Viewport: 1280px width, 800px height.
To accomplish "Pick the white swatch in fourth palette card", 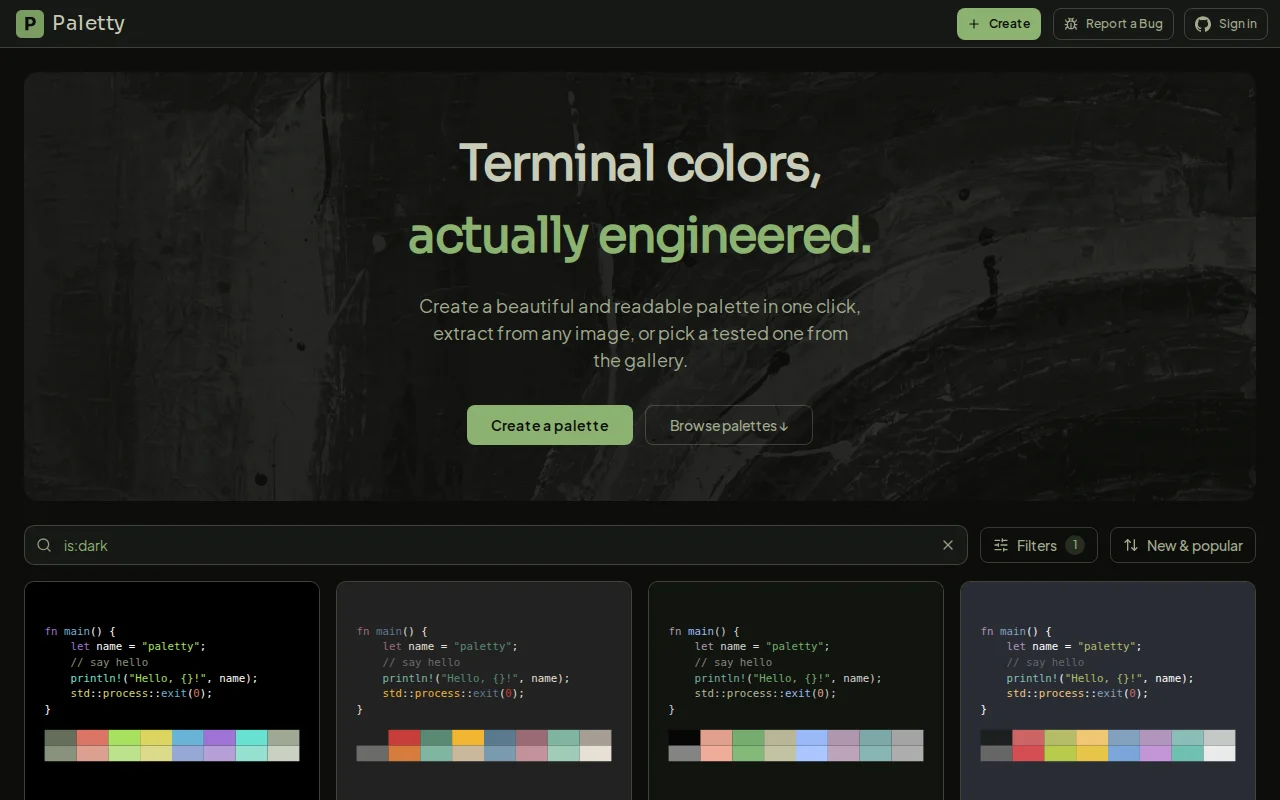I will tap(1220, 754).
